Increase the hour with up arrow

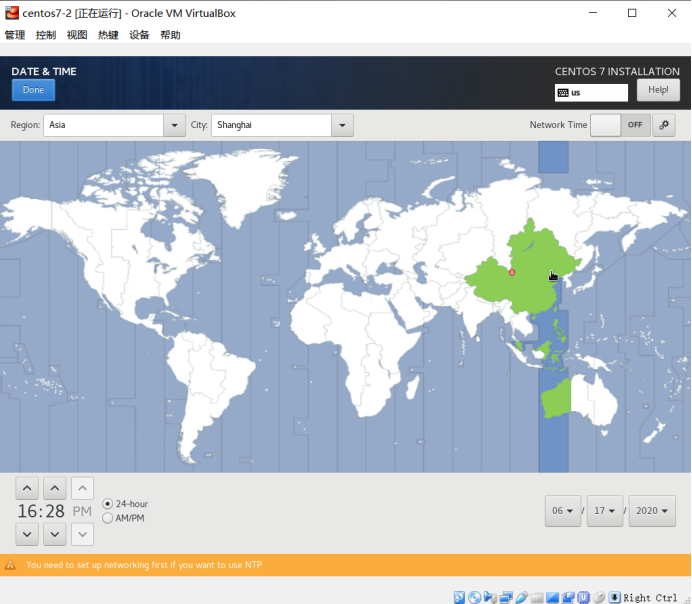pos(27,488)
